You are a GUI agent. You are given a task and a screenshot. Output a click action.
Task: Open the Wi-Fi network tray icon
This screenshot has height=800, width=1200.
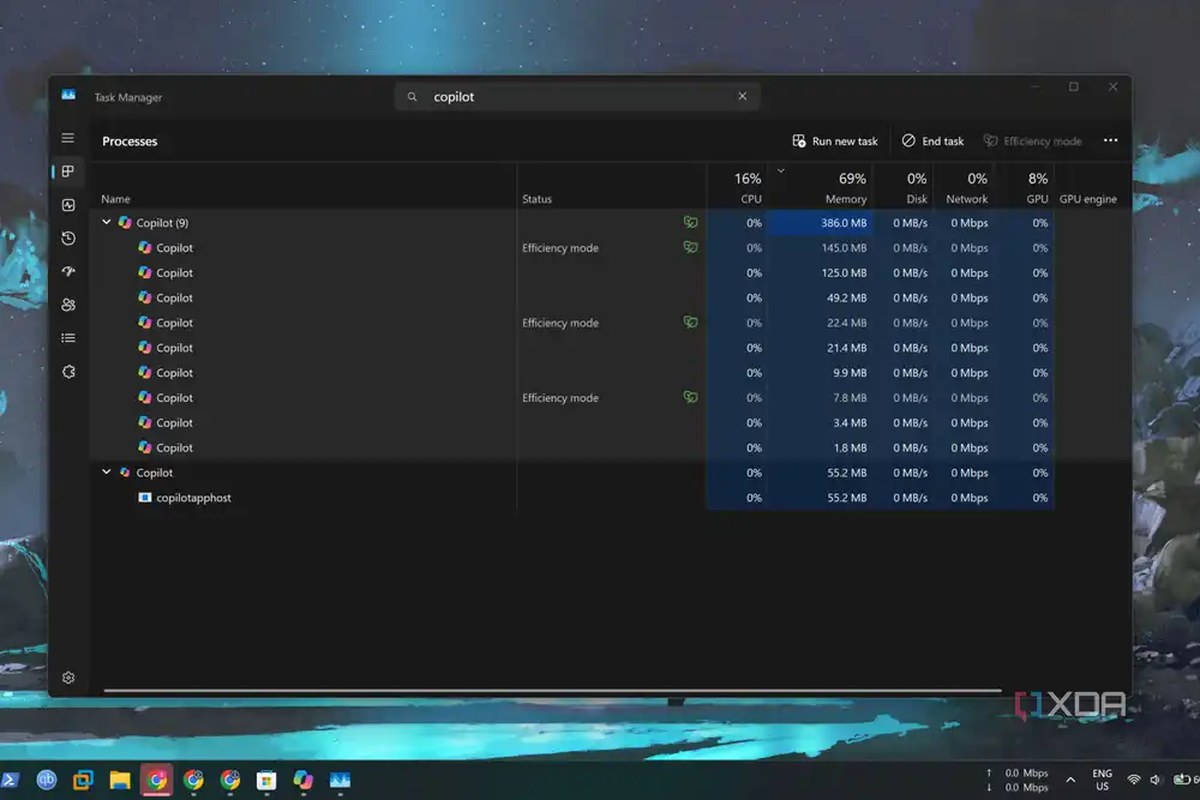[x=1134, y=779]
